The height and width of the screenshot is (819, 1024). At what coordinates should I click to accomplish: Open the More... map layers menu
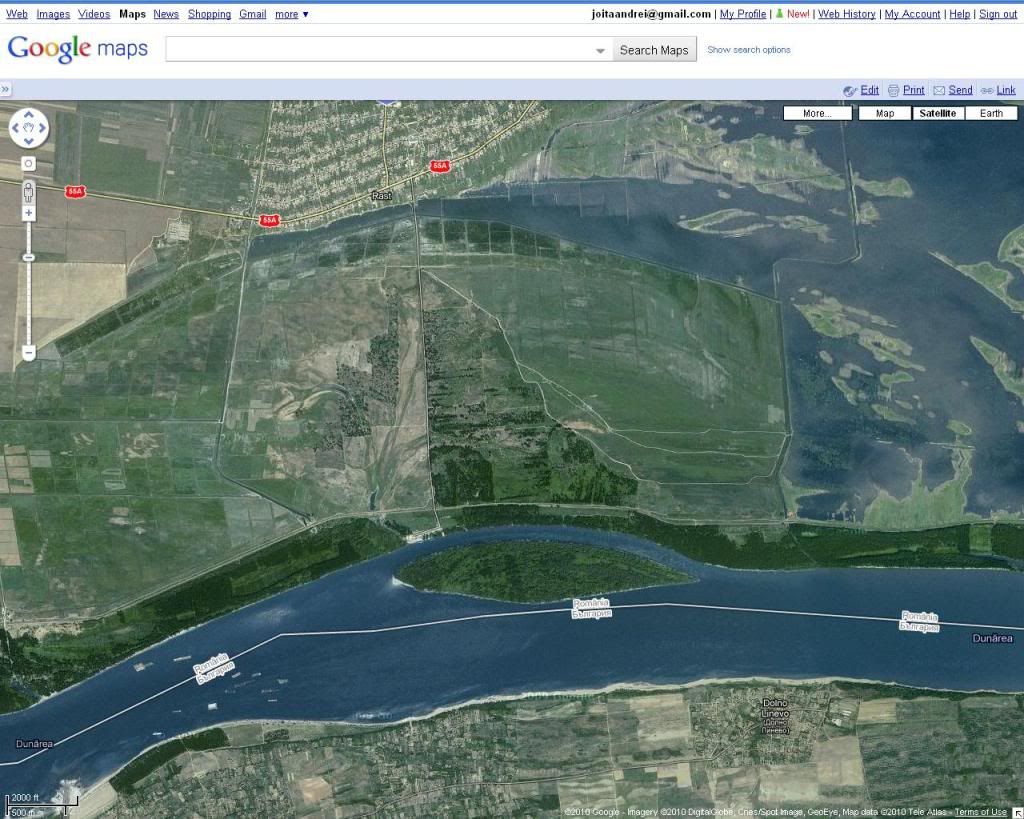818,113
